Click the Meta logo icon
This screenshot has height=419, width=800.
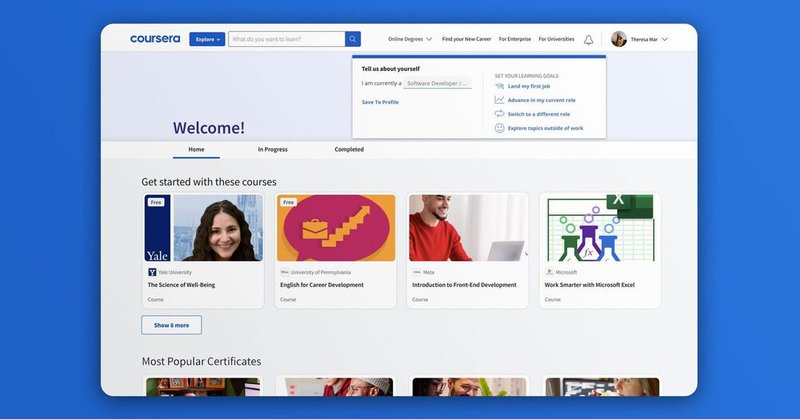417,272
